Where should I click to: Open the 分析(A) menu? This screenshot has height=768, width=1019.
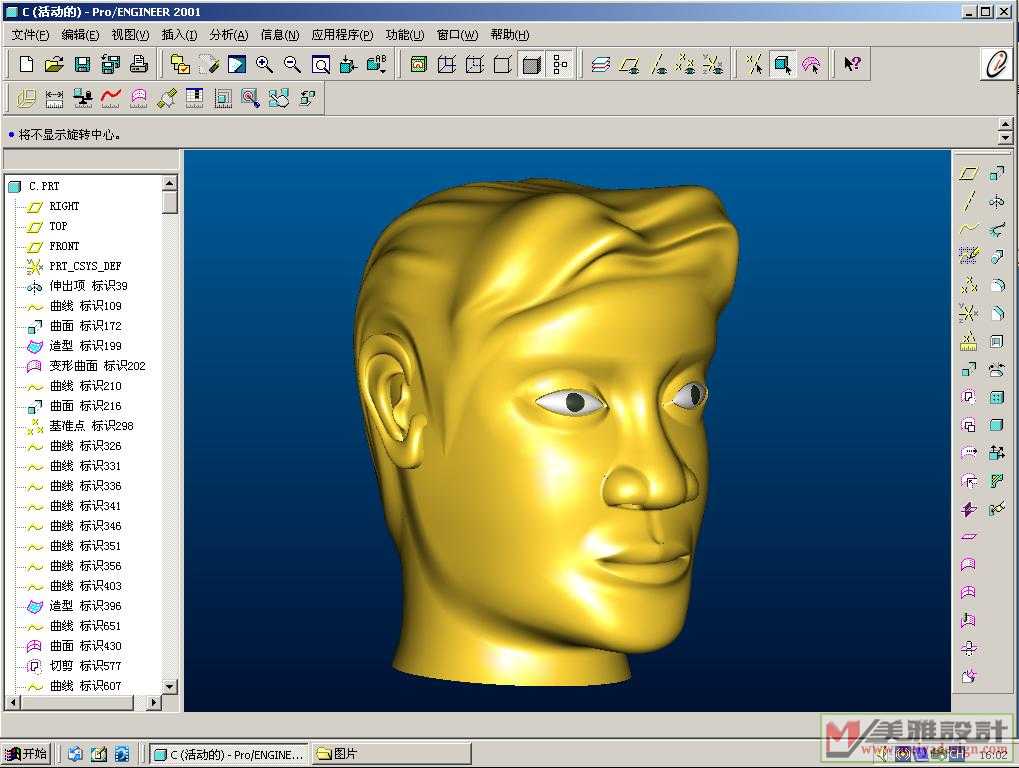tap(229, 34)
